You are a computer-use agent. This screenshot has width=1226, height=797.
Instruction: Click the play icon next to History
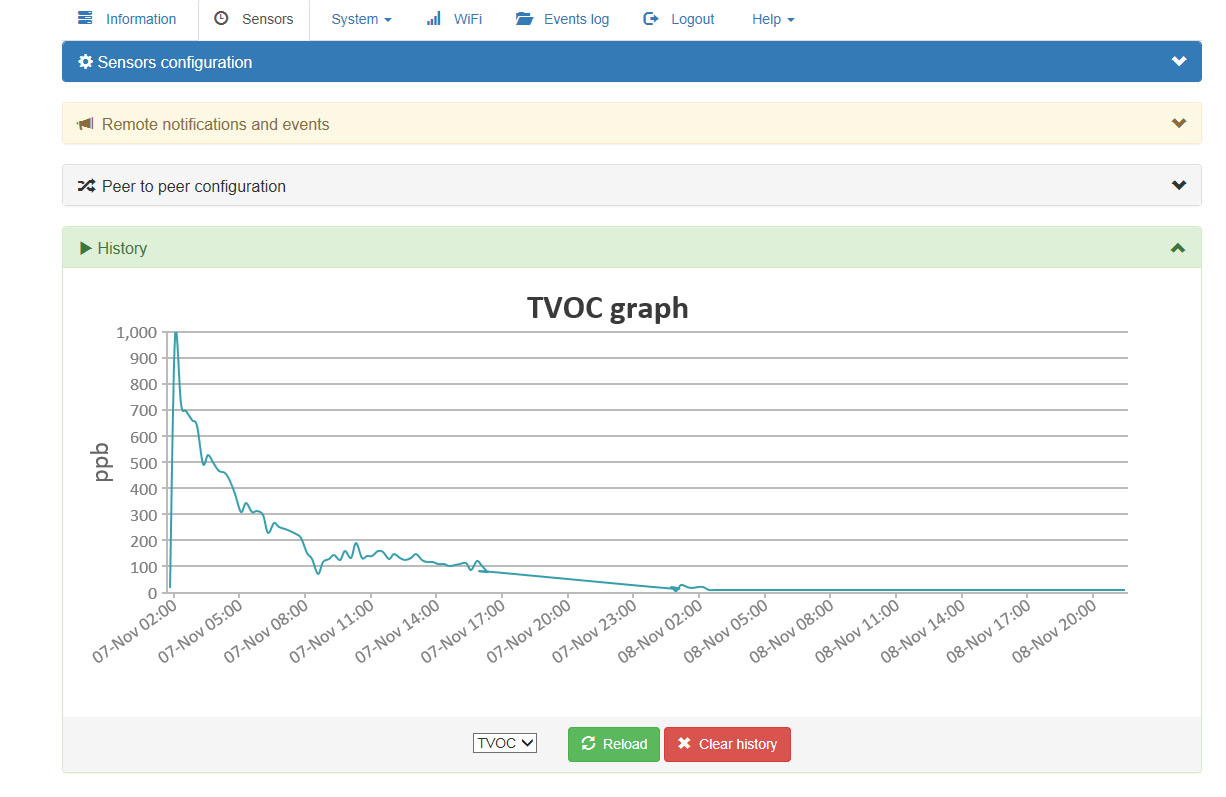tap(86, 248)
